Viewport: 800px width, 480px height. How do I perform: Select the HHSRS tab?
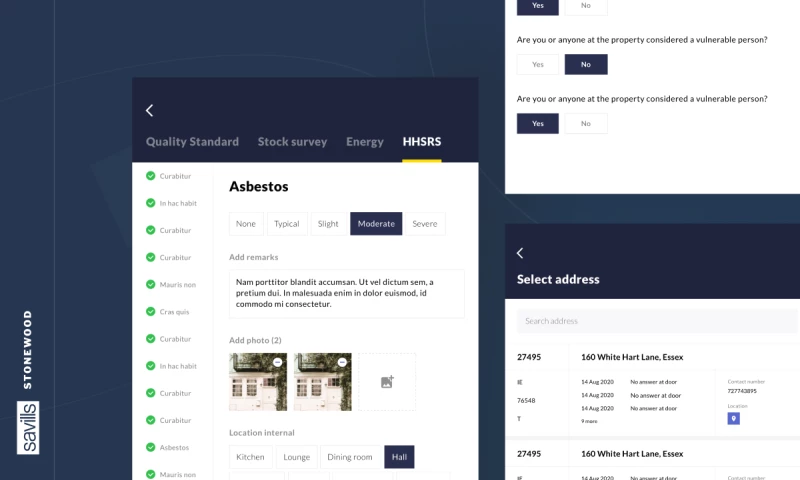(x=422, y=142)
